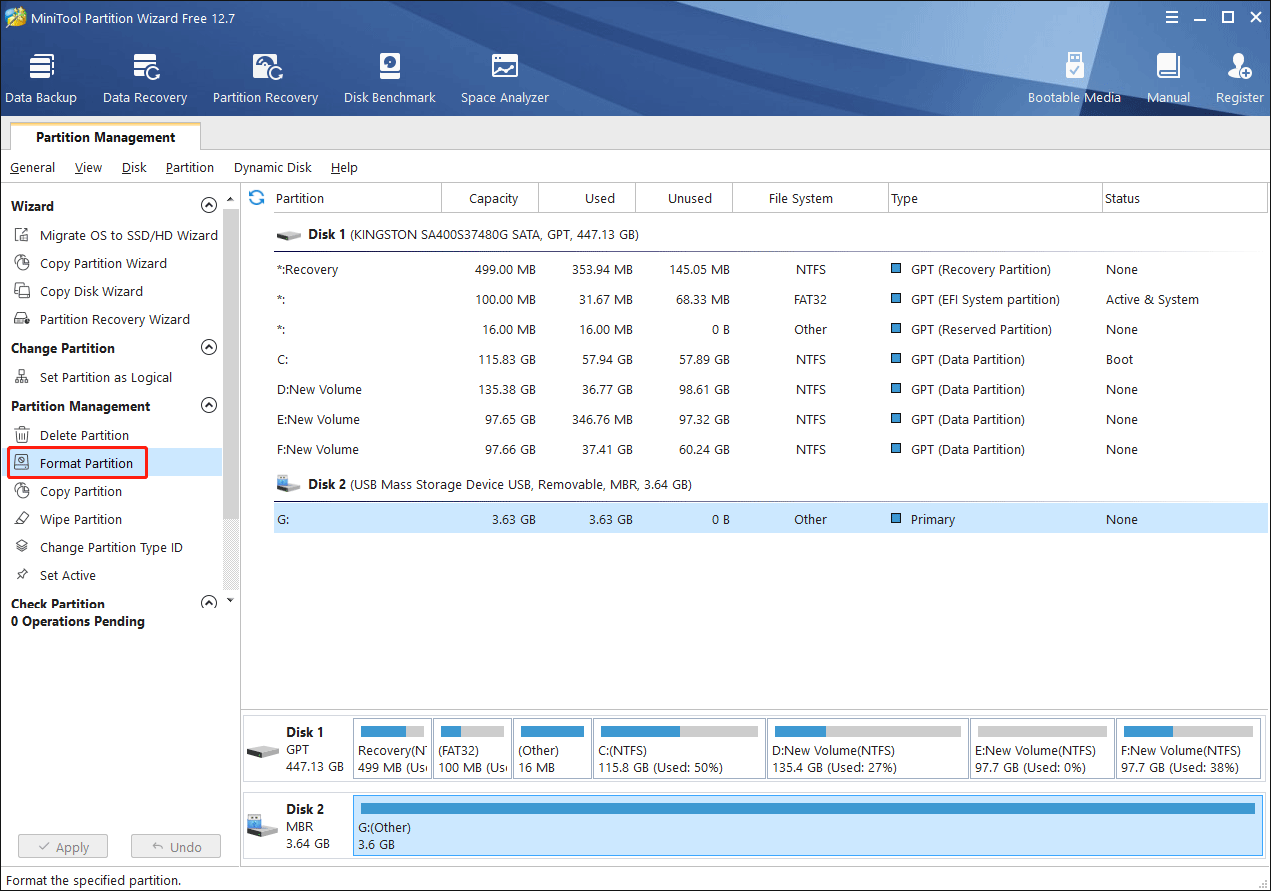Open the hamburger menu in title bar
Viewport: 1271px width, 891px height.
pyautogui.click(x=1171, y=17)
